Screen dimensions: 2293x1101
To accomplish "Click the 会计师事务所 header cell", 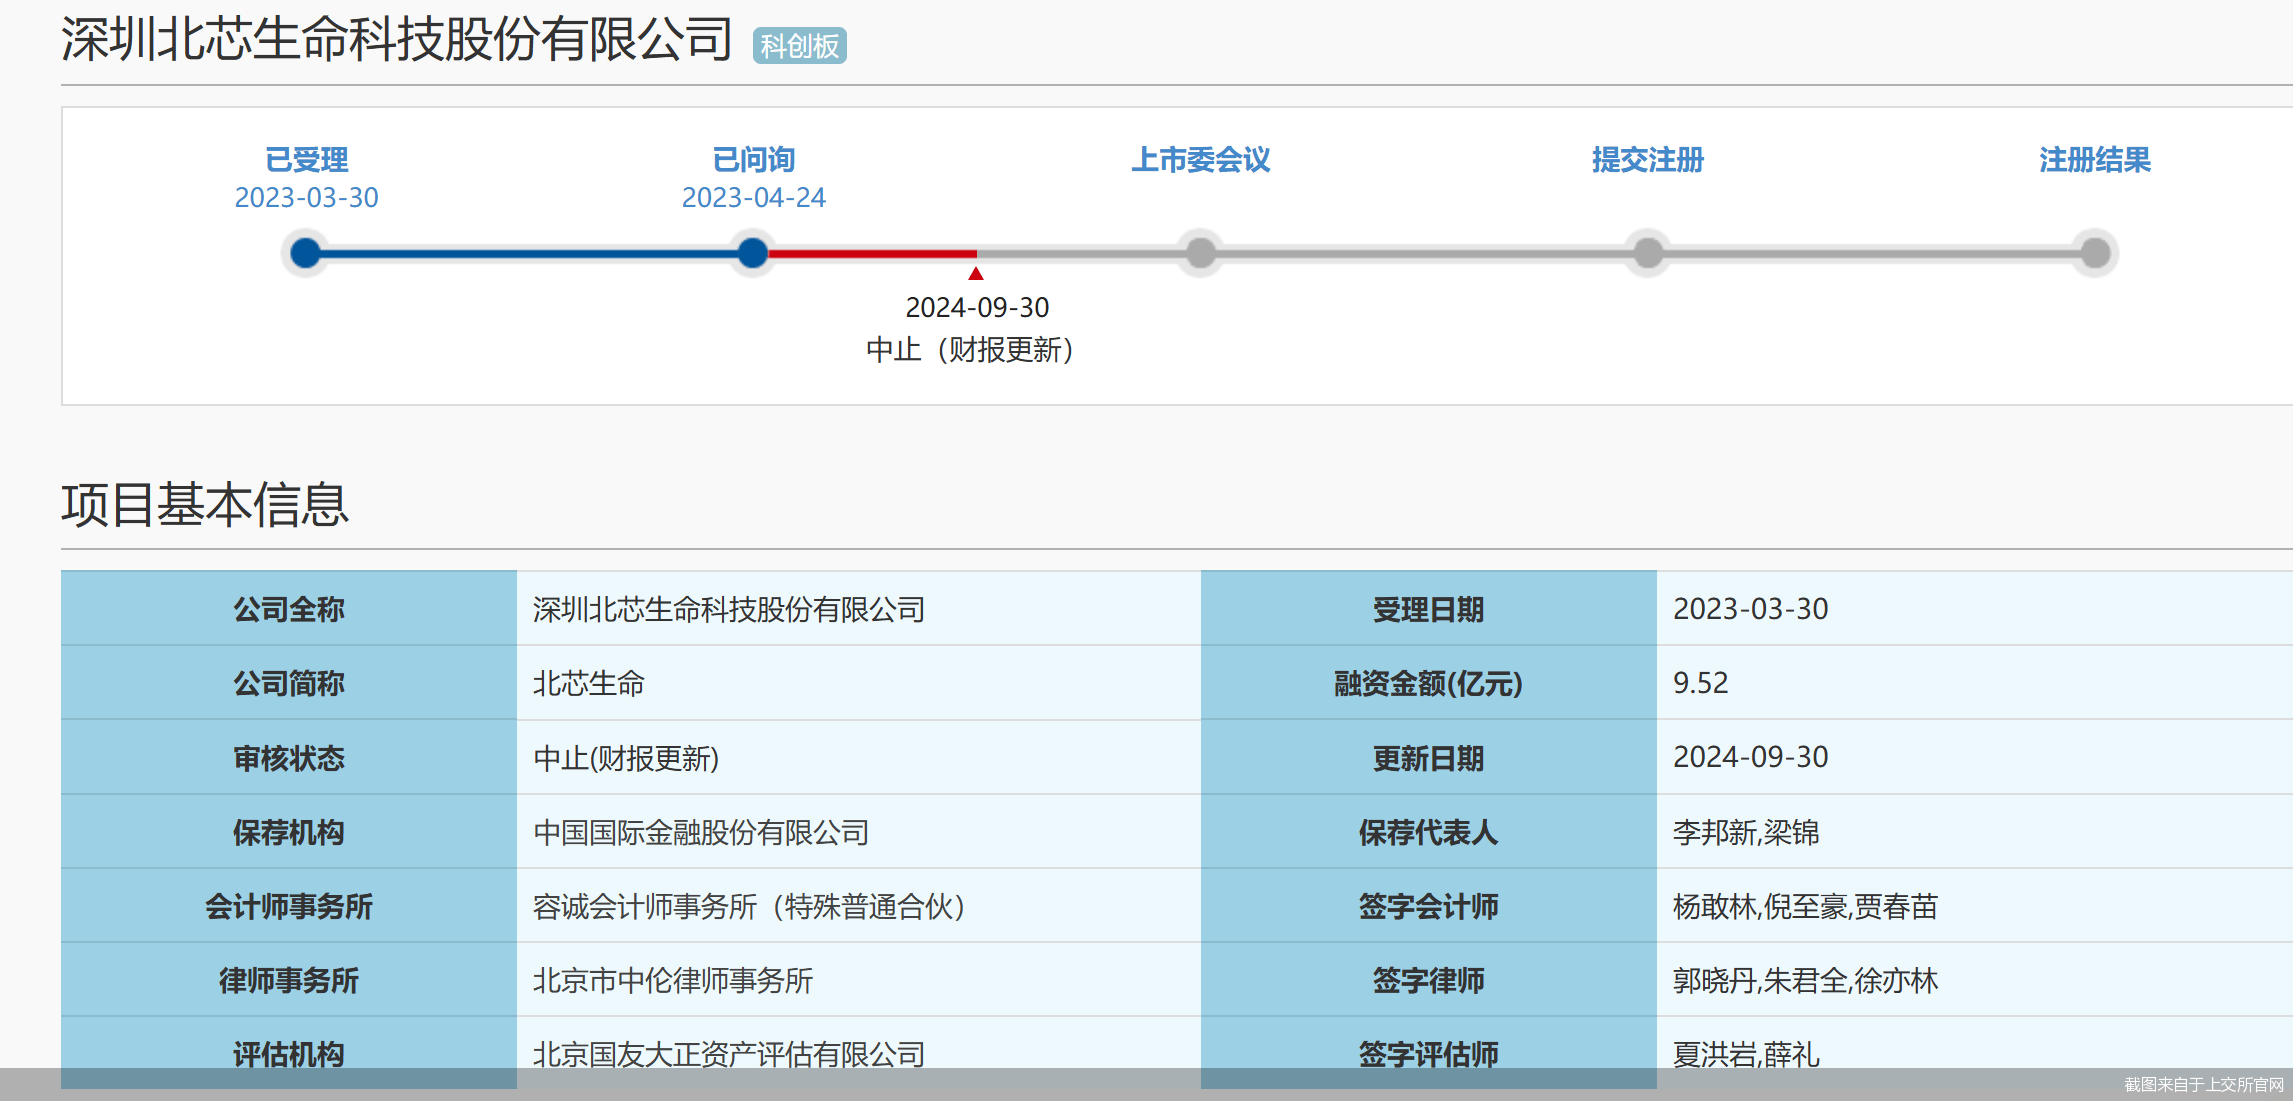I will coord(289,905).
